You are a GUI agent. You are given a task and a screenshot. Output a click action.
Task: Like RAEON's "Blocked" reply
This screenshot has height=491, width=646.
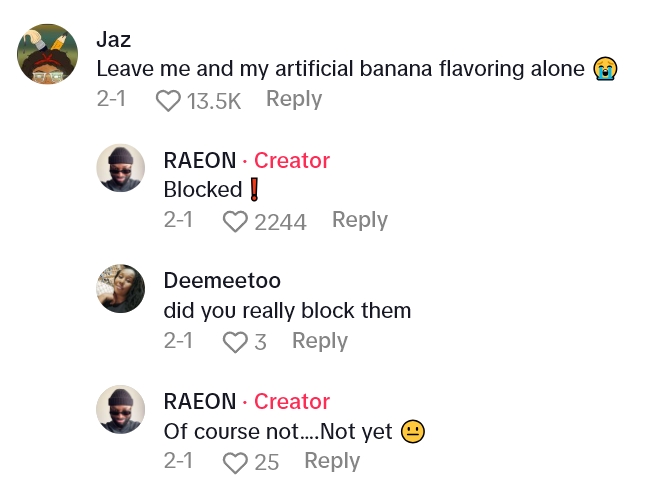pyautogui.click(x=236, y=221)
